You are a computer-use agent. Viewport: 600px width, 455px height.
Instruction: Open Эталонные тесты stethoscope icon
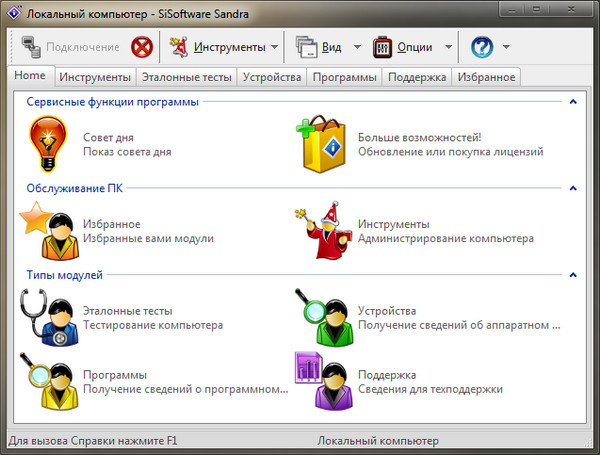(x=47, y=316)
